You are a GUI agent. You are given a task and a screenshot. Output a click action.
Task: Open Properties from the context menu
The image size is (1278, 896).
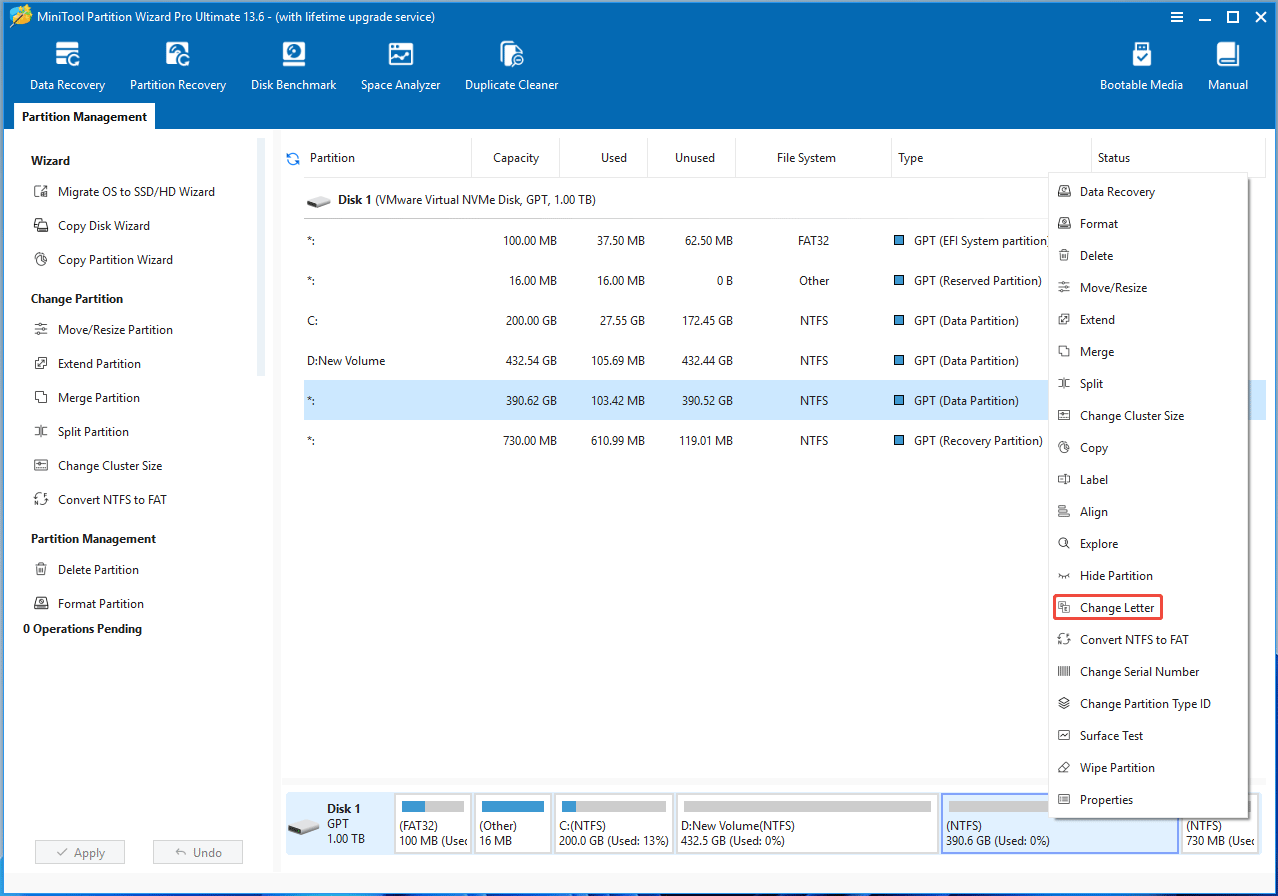tap(1148, 800)
